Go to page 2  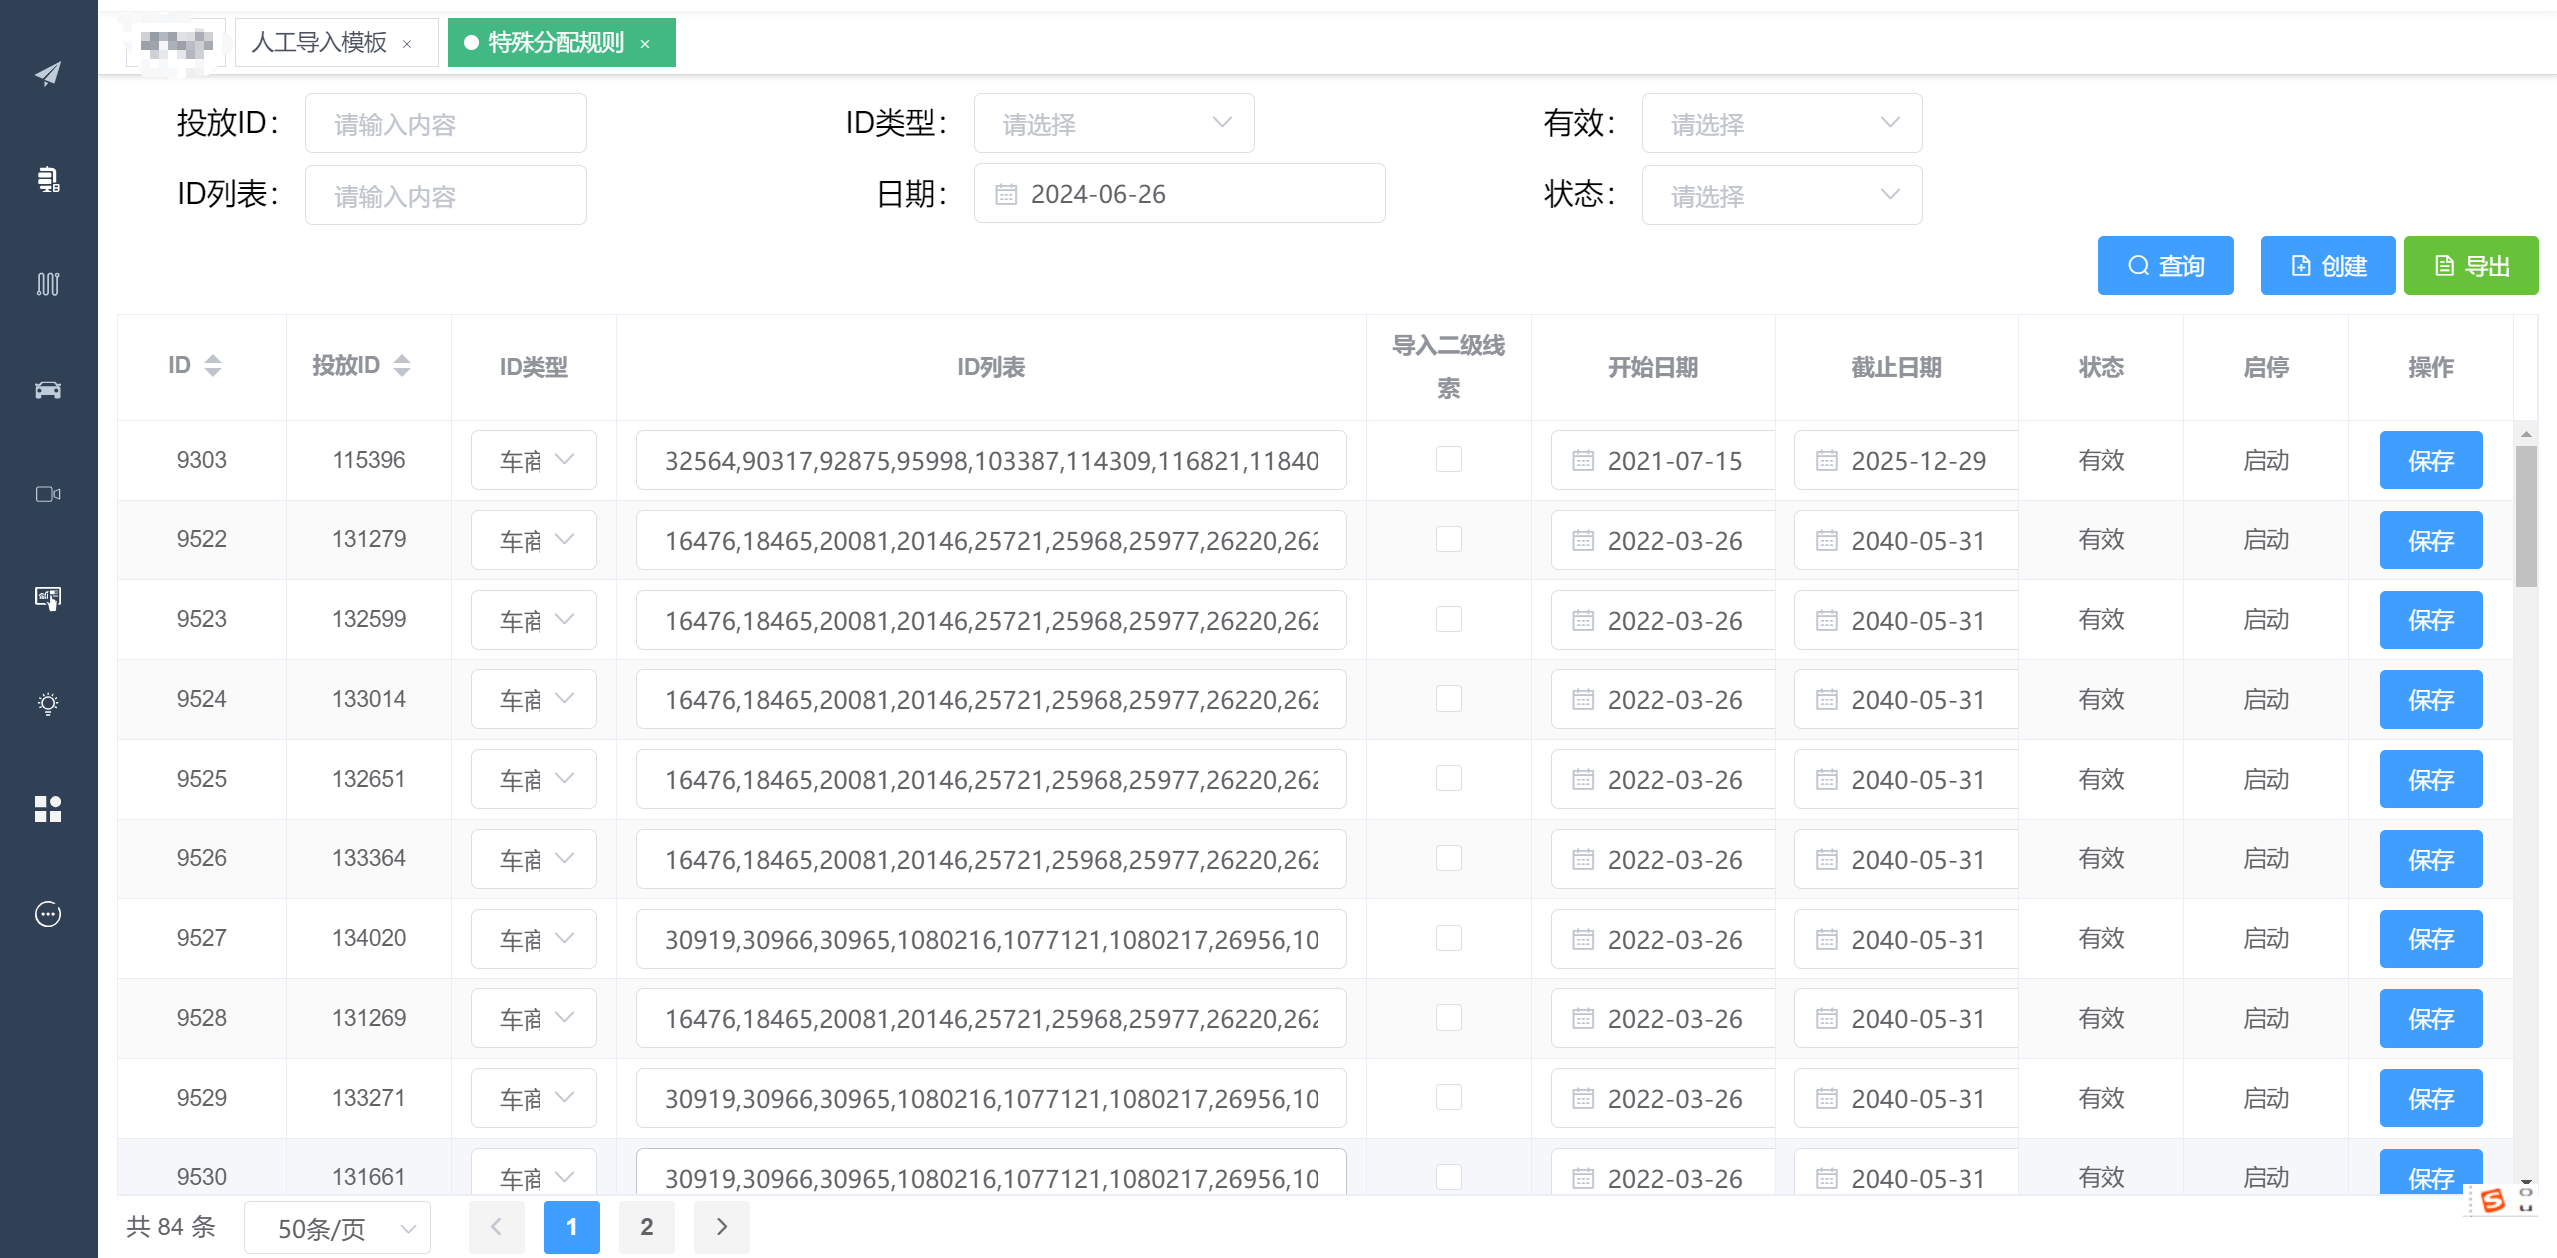[x=647, y=1227]
